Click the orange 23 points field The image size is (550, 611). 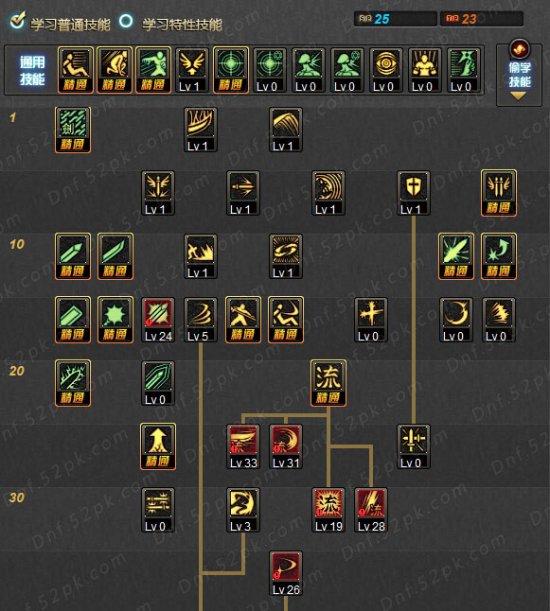click(481, 19)
